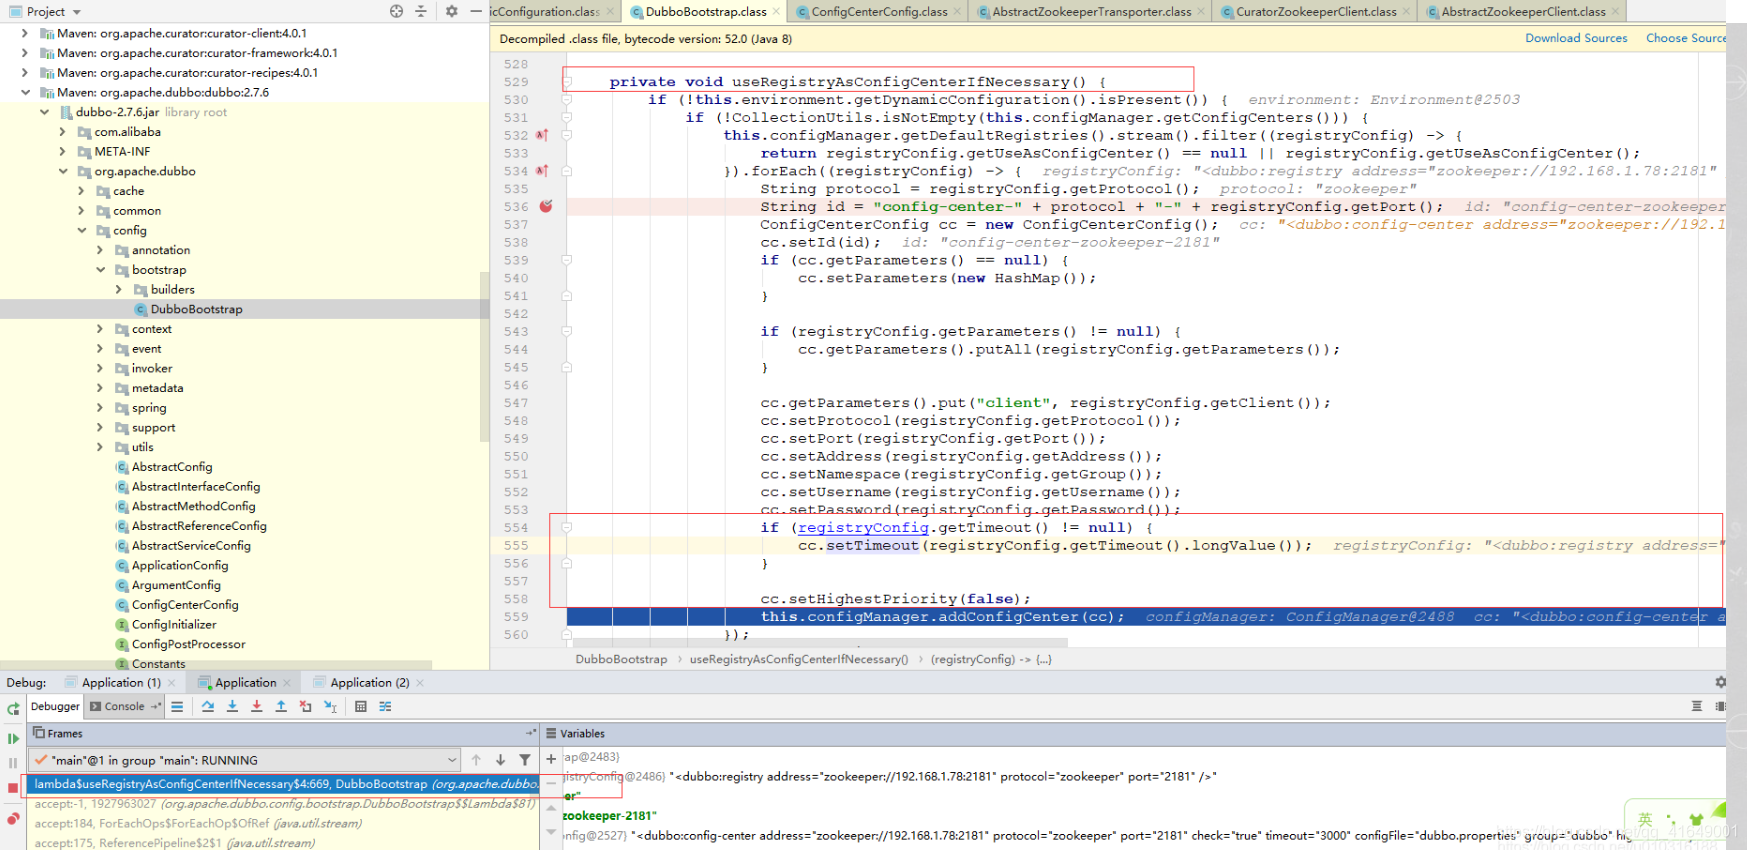Open thread selector dropdown showing main RUNNING
The image size is (1747, 850).
pyautogui.click(x=244, y=760)
